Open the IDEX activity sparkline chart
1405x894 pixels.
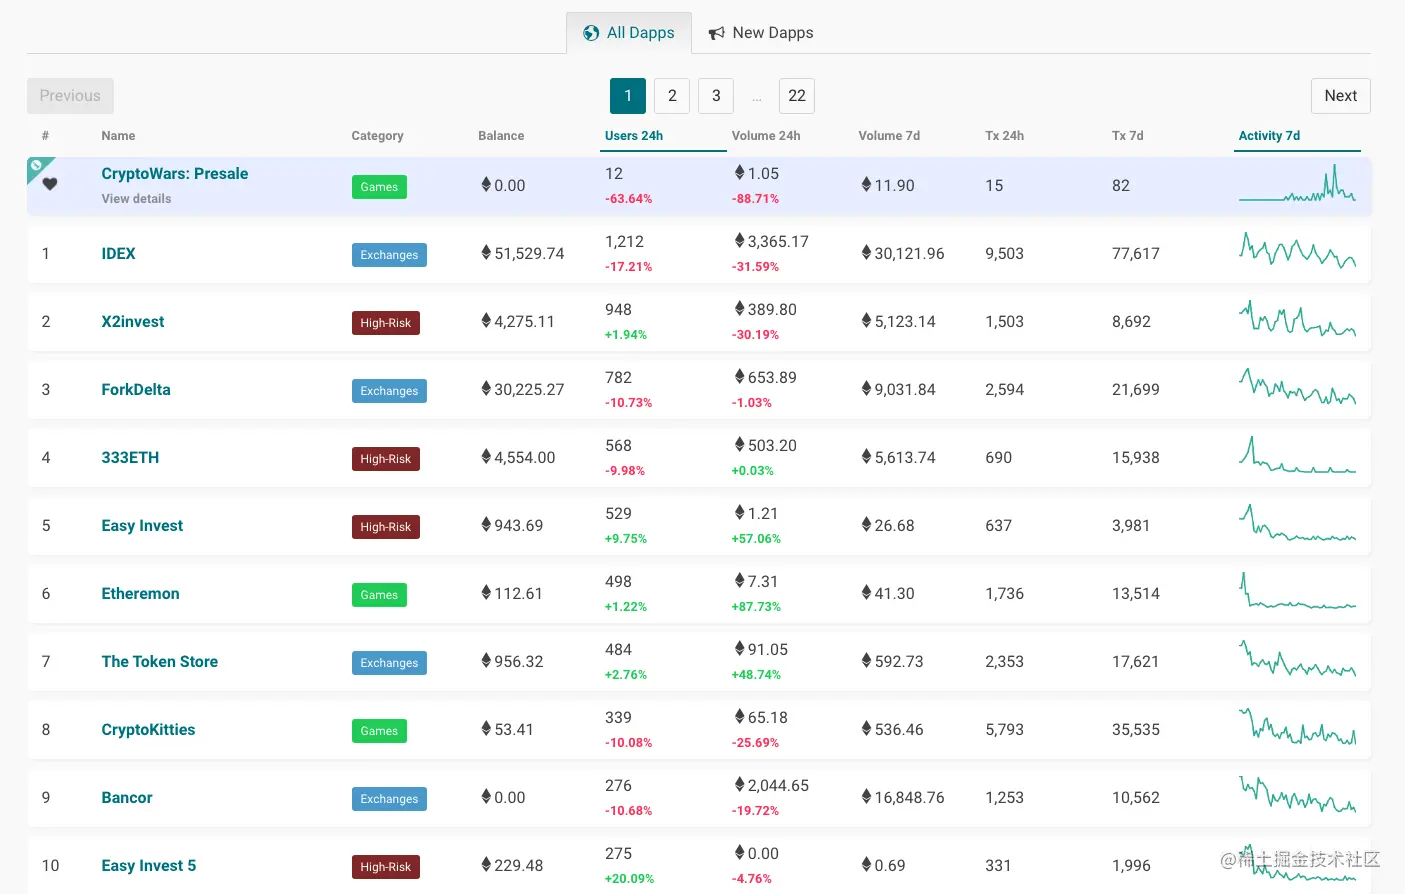(x=1297, y=250)
